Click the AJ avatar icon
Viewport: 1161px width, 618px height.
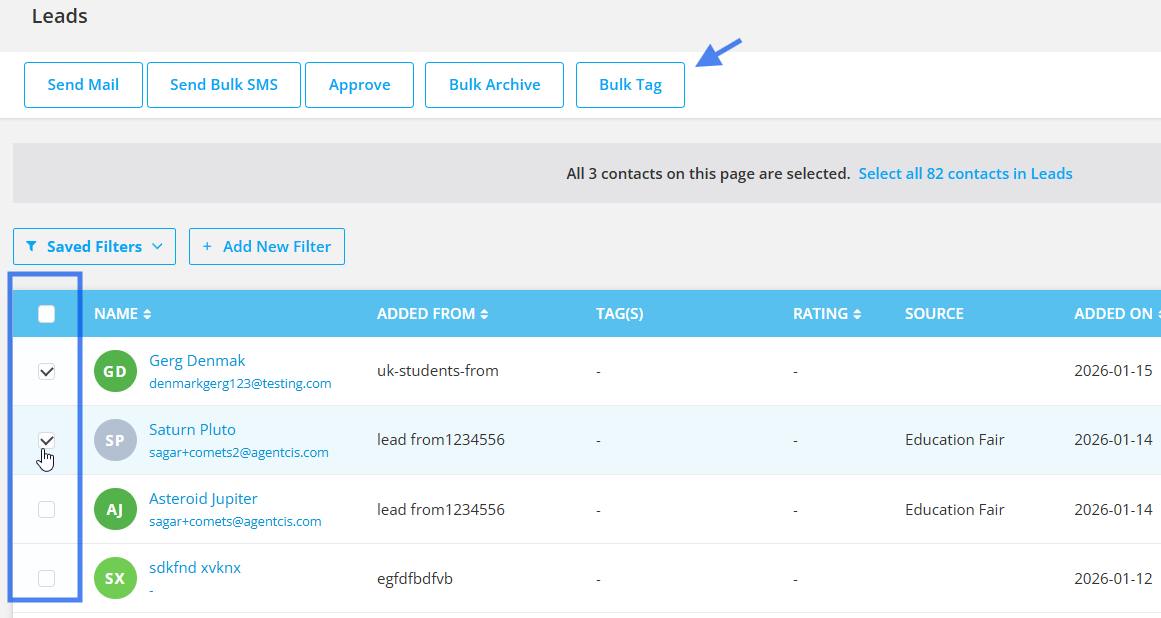(x=116, y=509)
